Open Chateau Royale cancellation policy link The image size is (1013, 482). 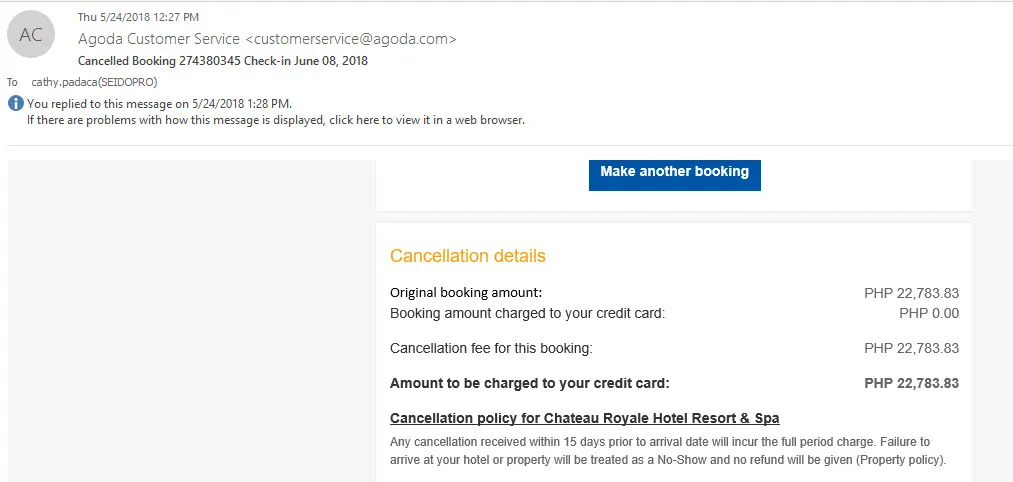(584, 418)
